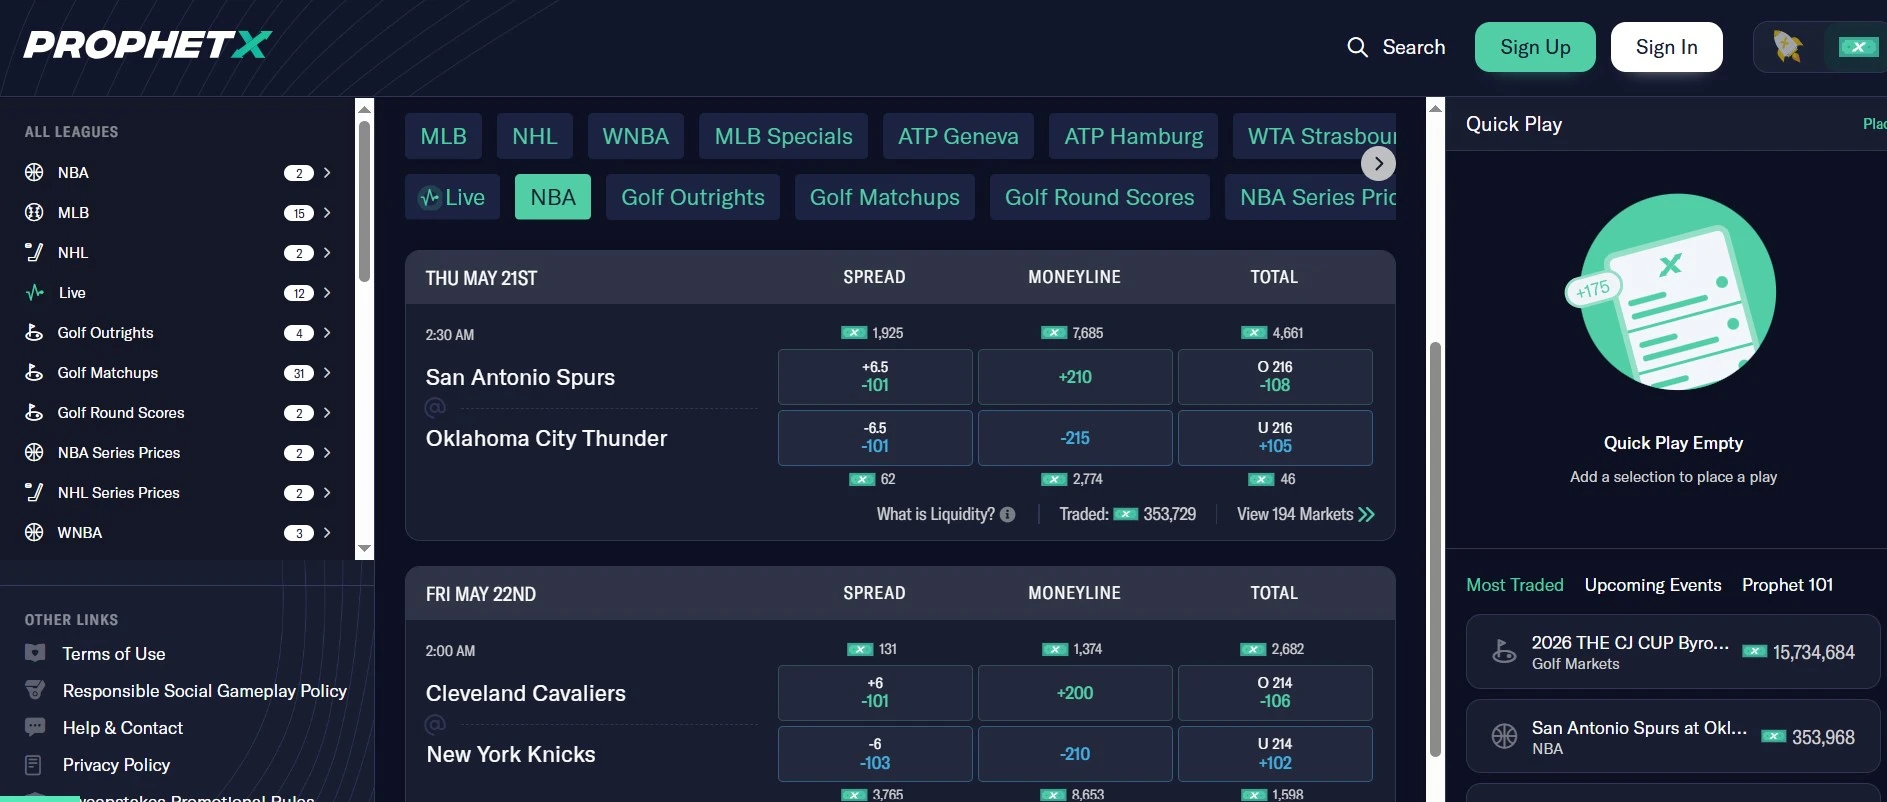Click the Privacy Policy document icon
This screenshot has height=802, width=1887.
(33, 765)
